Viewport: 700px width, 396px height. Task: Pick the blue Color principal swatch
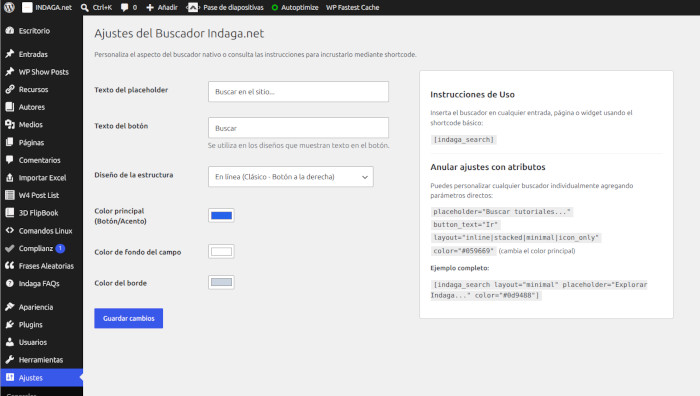(221, 216)
